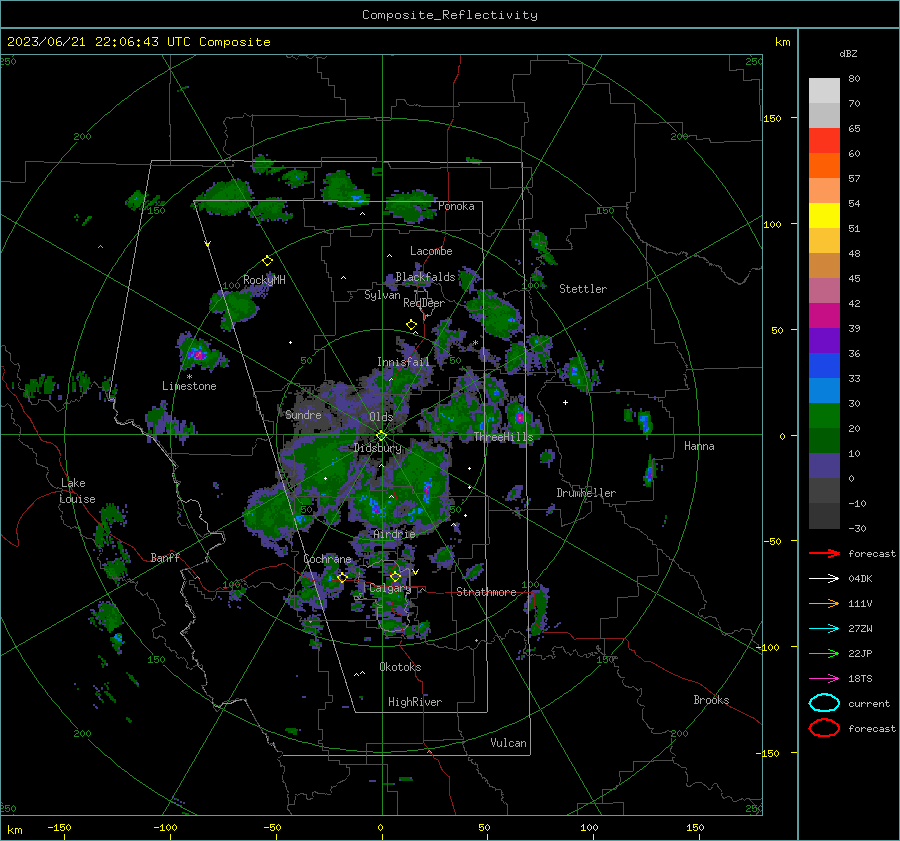Click the Stettler city label
The width and height of the screenshot is (900, 841).
583,289
